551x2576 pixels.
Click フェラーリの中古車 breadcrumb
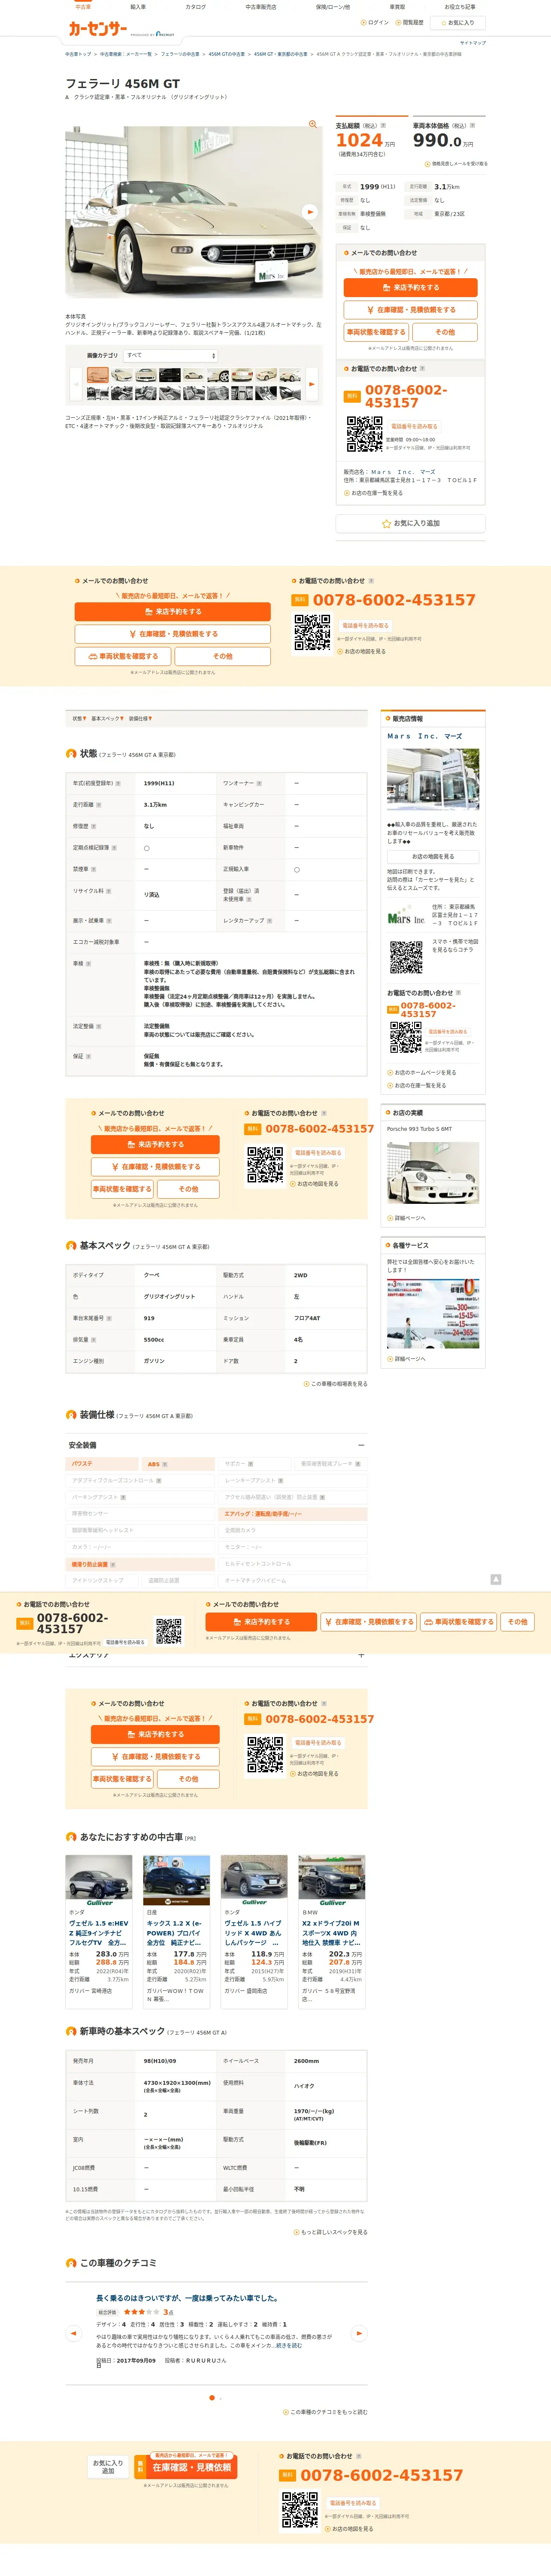tap(180, 54)
